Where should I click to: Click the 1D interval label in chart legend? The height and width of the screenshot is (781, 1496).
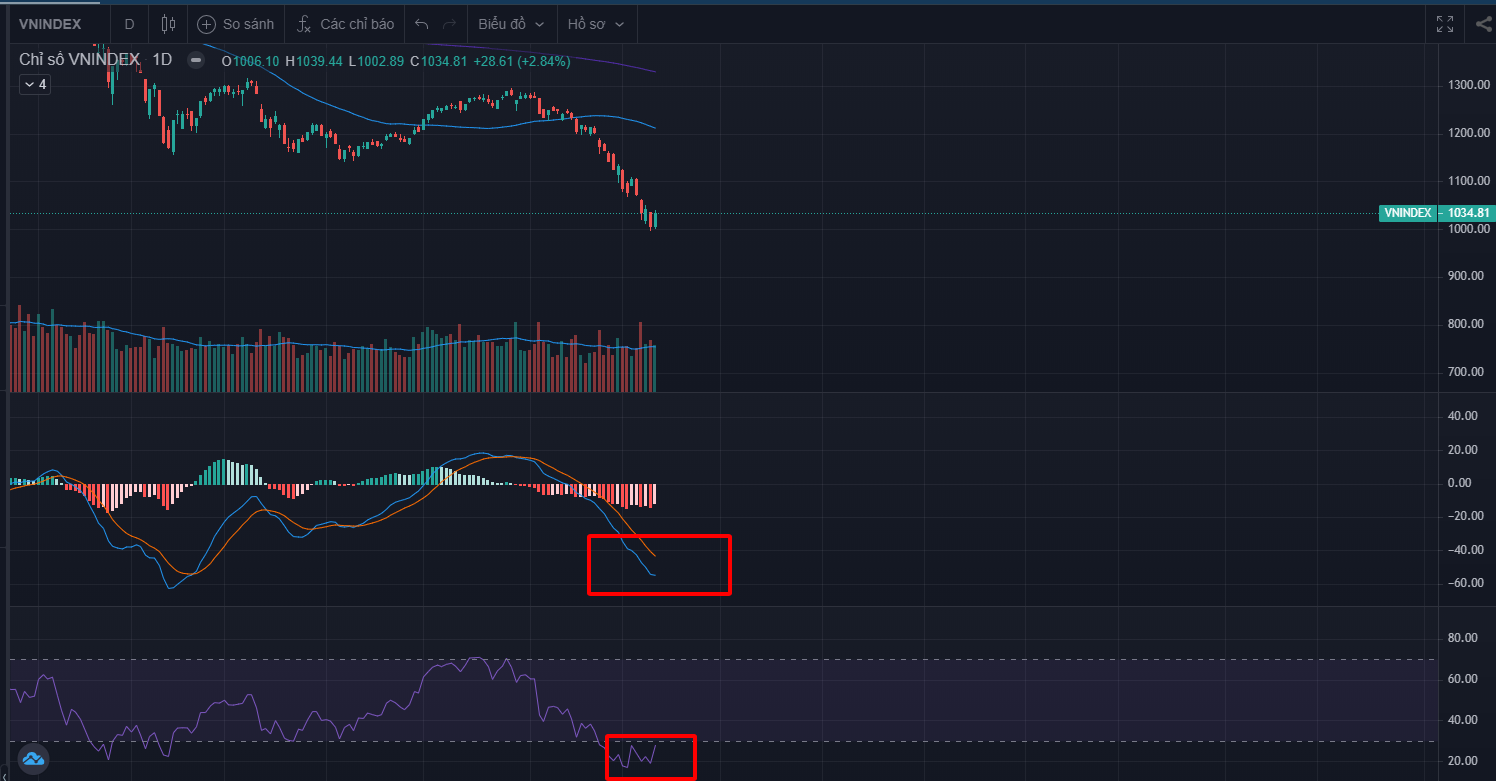(x=162, y=60)
